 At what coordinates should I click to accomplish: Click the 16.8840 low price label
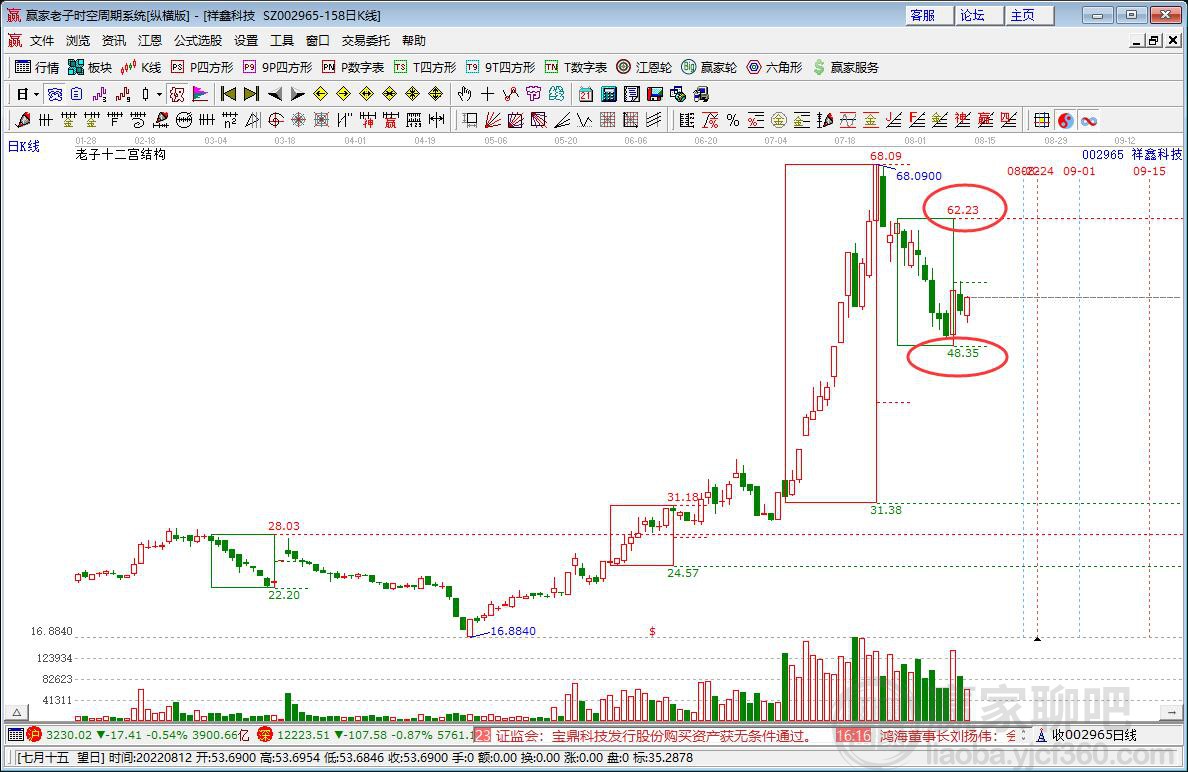click(513, 631)
